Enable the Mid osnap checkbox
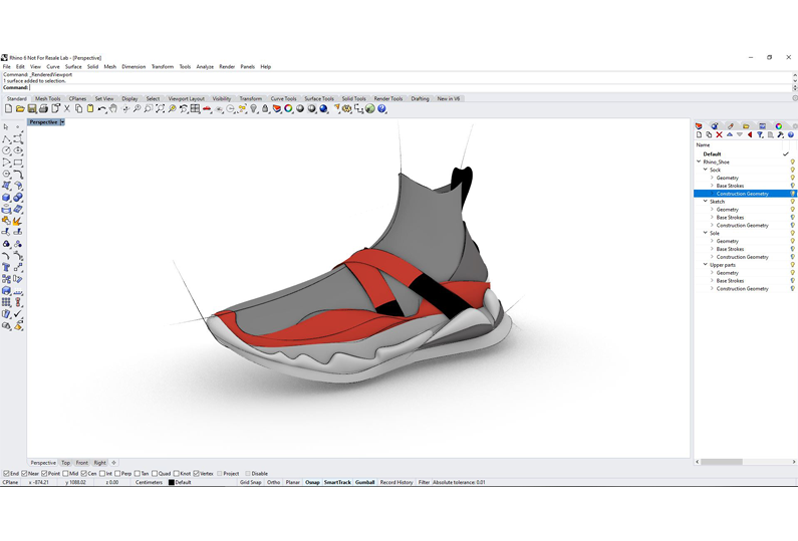 coord(64,473)
